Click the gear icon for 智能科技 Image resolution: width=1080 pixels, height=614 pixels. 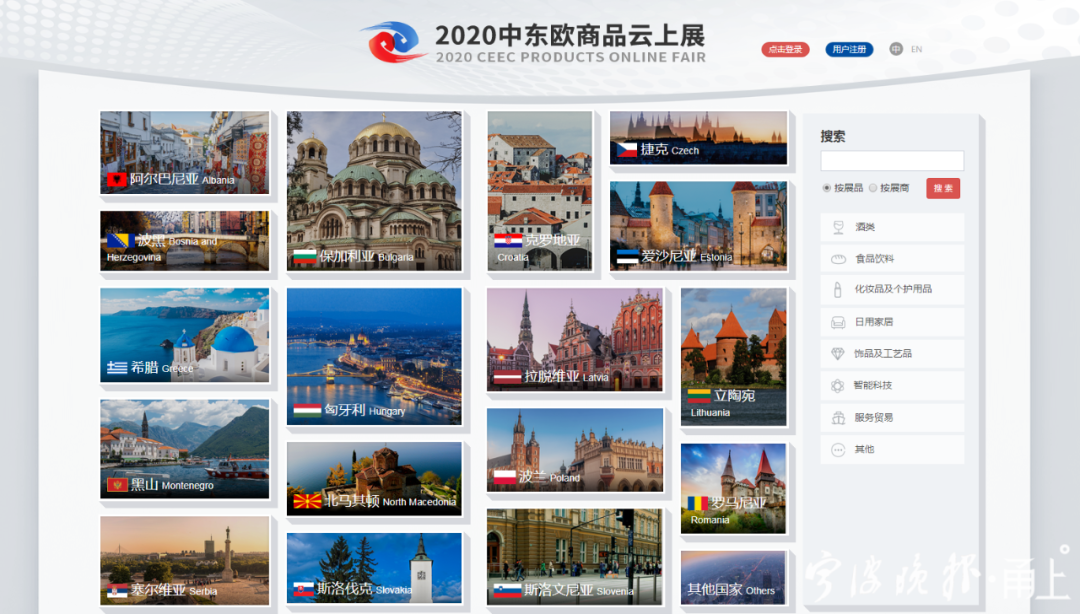tap(838, 386)
